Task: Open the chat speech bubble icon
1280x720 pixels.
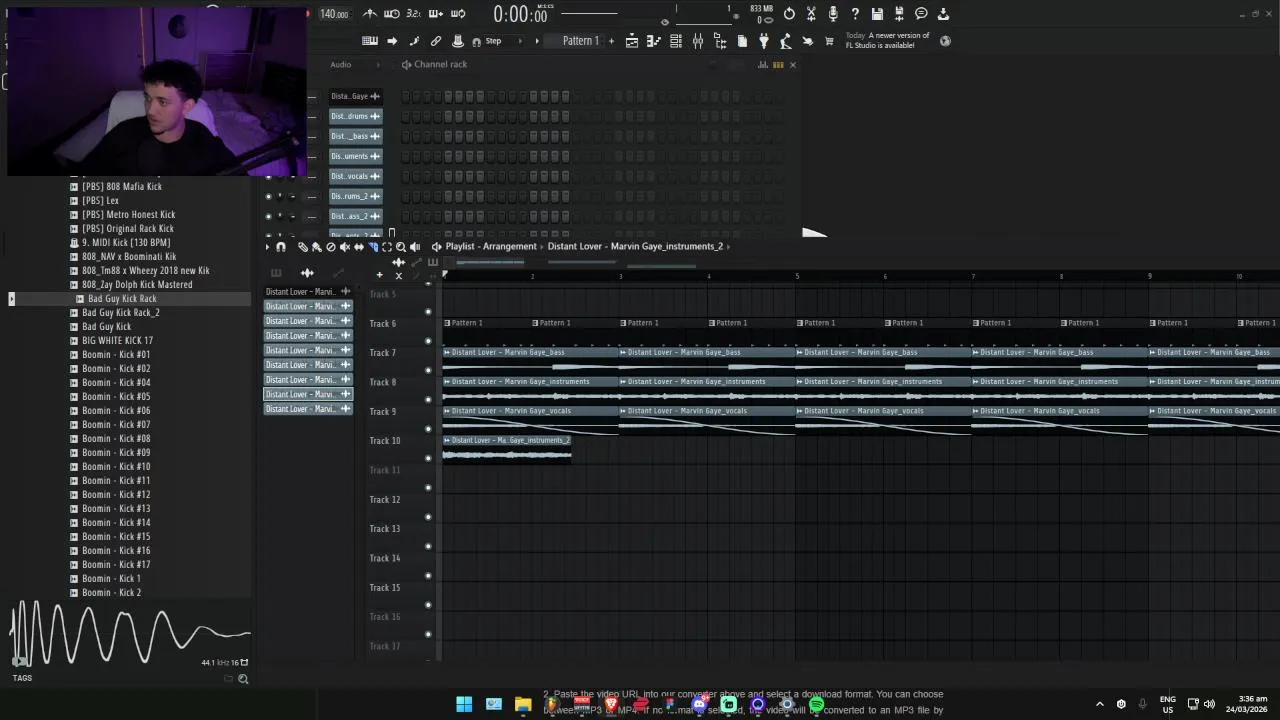Action: [x=921, y=14]
